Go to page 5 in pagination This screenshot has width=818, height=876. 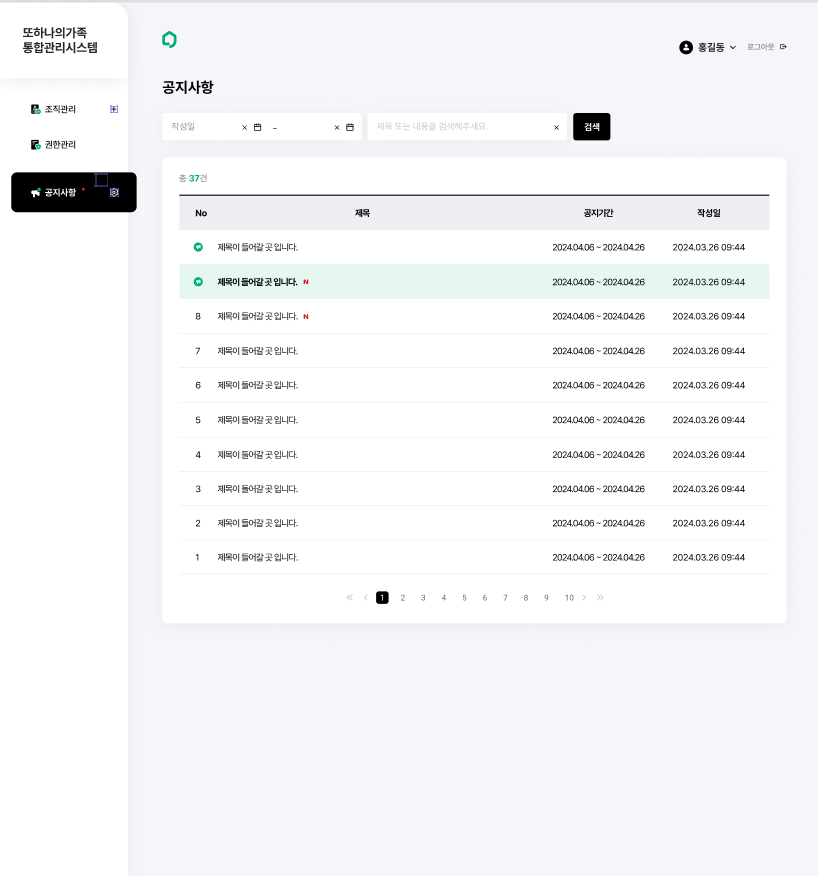tap(464, 598)
